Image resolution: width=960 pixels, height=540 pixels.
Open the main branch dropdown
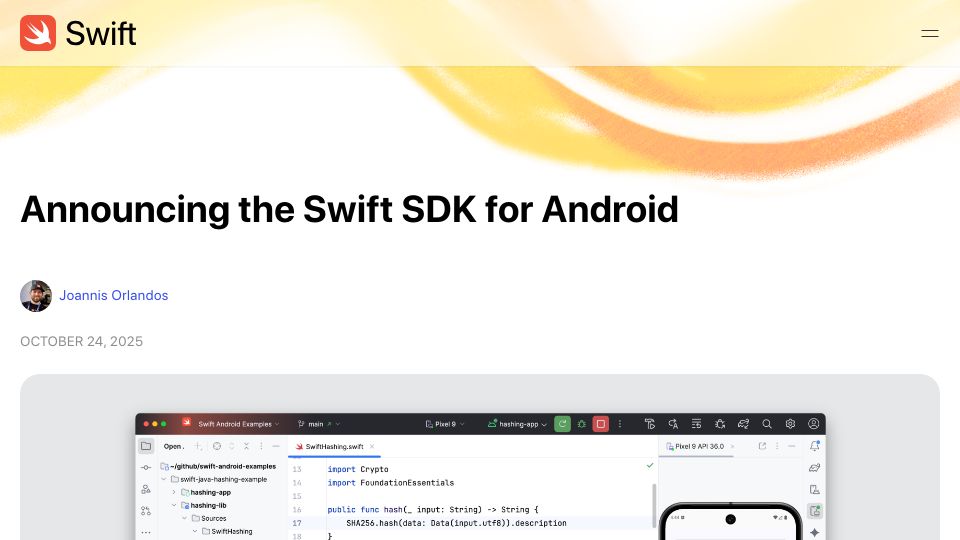coord(318,424)
